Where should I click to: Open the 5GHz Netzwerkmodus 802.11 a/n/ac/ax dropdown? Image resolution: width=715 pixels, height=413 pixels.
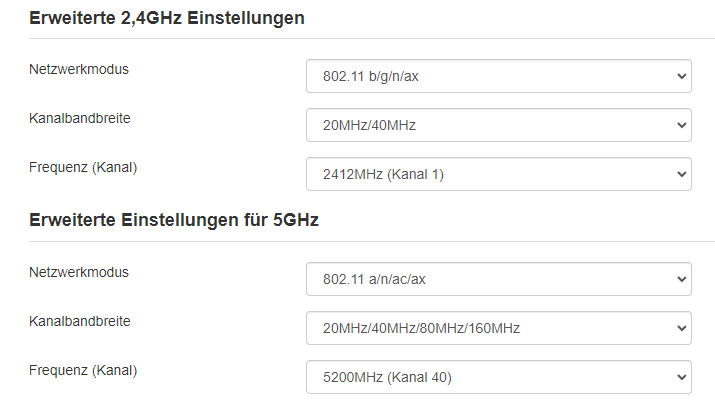click(x=497, y=278)
